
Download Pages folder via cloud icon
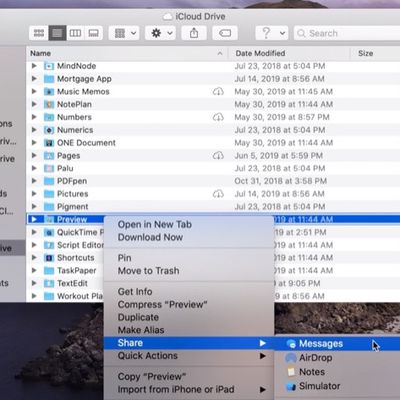coord(218,155)
